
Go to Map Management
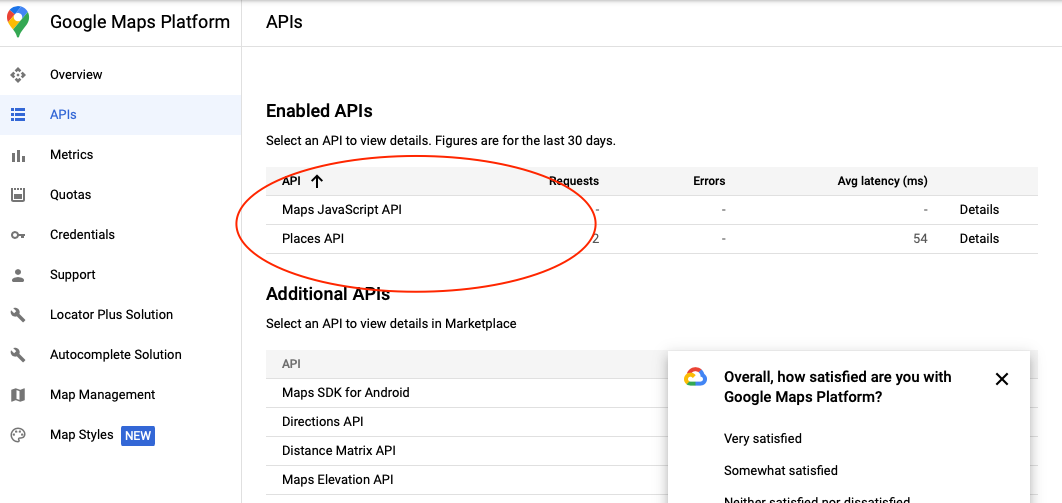103,394
